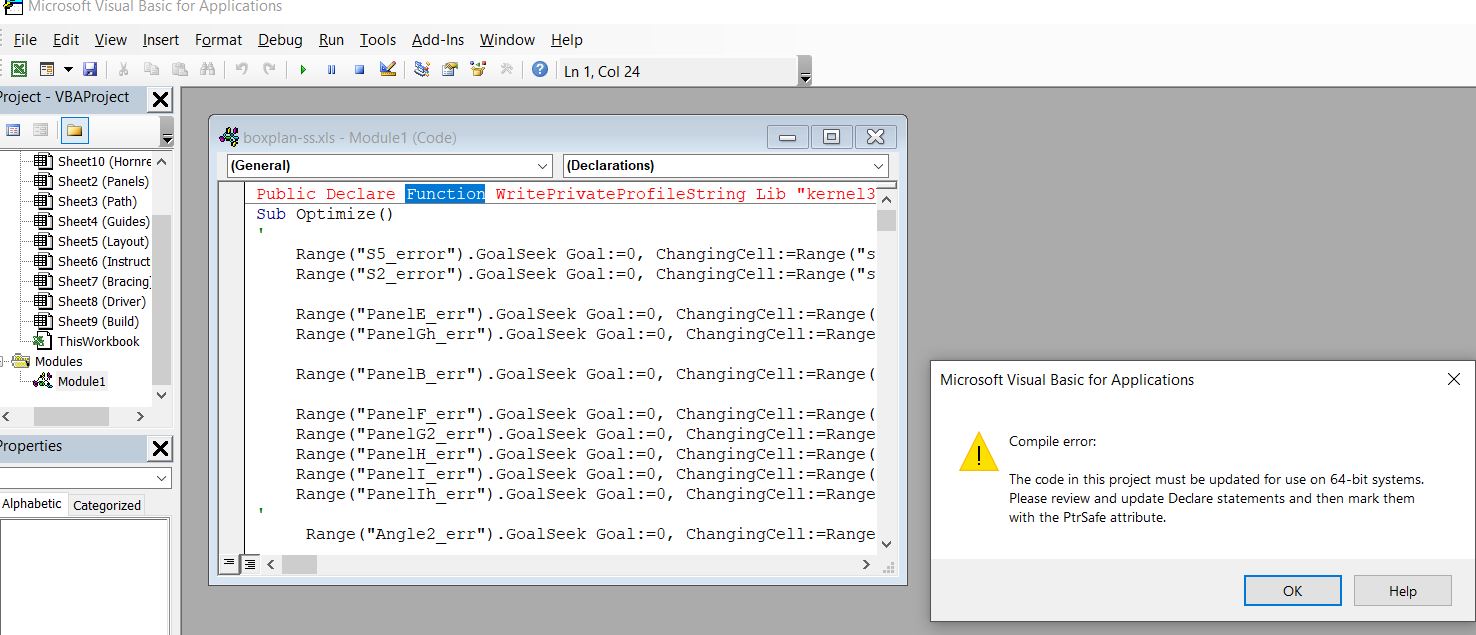Toggle Design Mode icon
The width and height of the screenshot is (1476, 635).
[x=388, y=69]
